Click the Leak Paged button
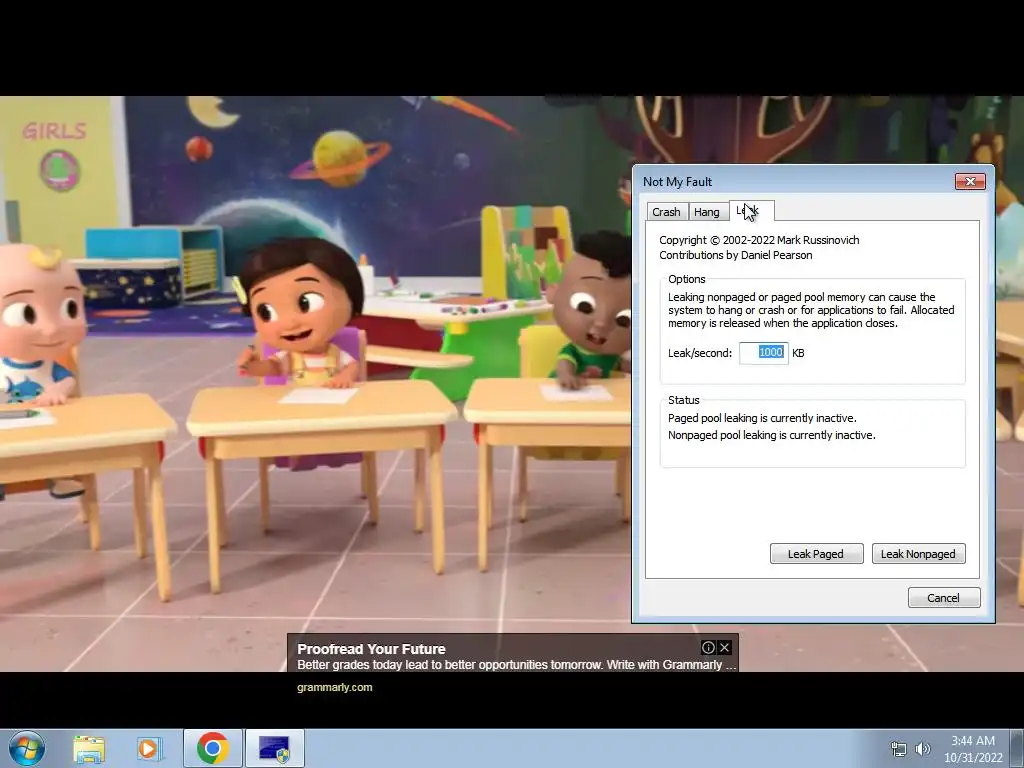 [x=816, y=554]
